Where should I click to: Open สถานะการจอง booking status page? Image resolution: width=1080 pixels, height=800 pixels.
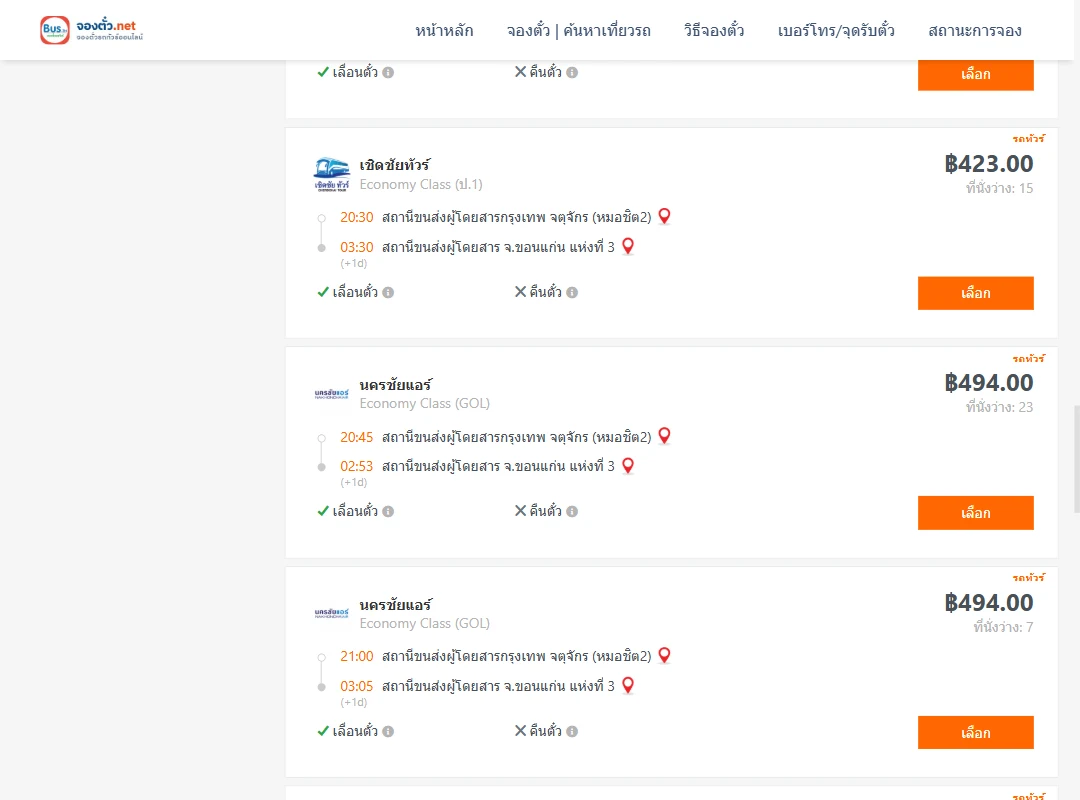click(975, 31)
